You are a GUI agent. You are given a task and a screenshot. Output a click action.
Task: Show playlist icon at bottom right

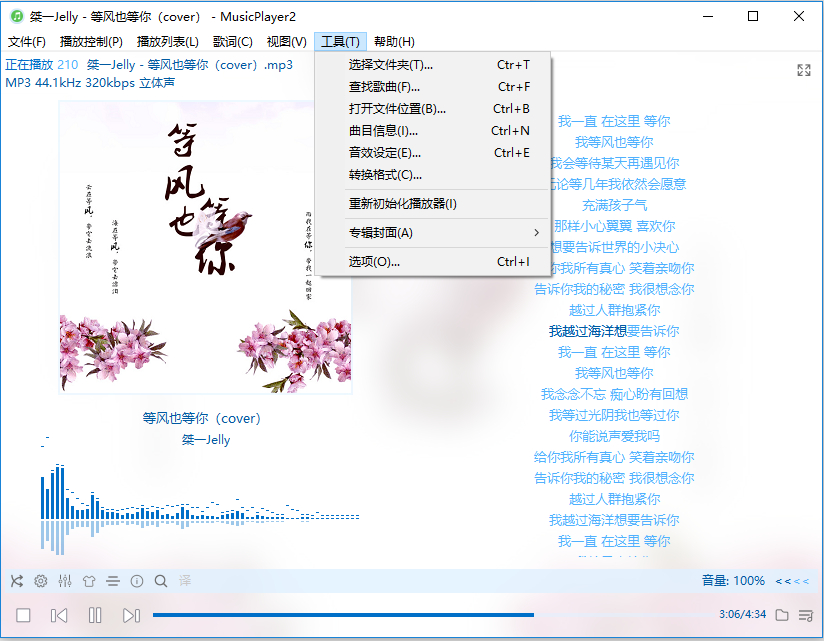click(806, 615)
